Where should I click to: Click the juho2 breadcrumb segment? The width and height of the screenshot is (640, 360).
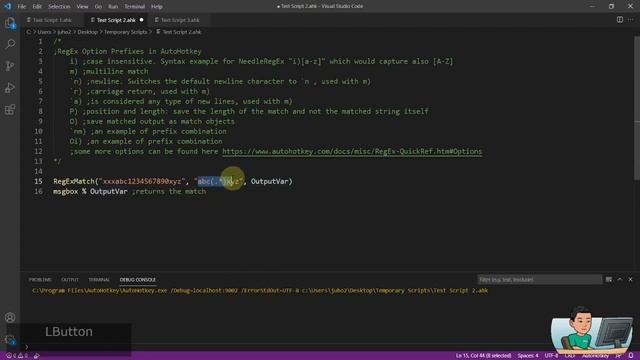(64, 32)
